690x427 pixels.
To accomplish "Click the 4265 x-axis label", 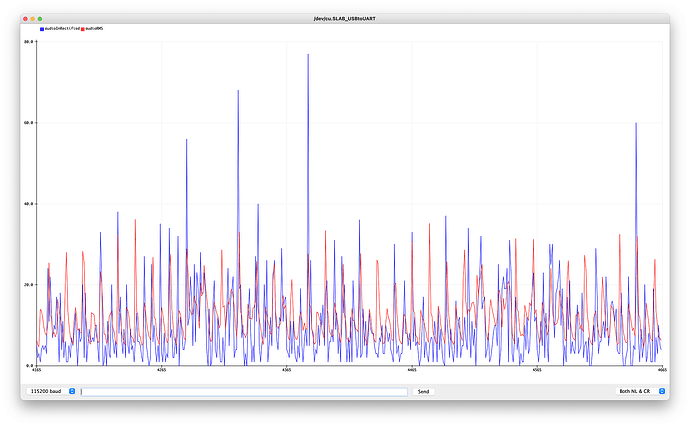I will point(161,370).
